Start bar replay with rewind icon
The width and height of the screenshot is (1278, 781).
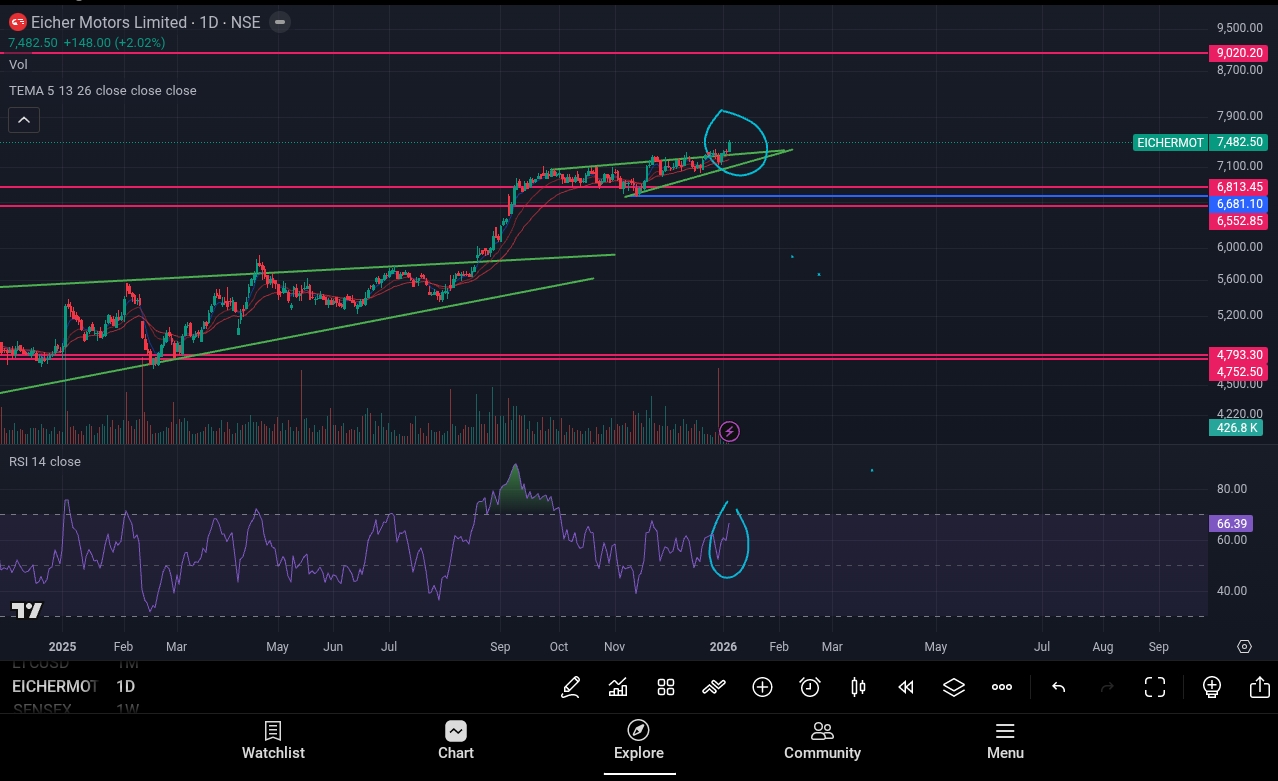tap(906, 687)
